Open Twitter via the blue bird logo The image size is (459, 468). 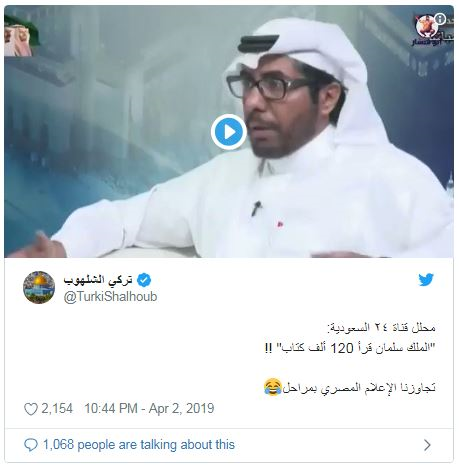(x=426, y=279)
